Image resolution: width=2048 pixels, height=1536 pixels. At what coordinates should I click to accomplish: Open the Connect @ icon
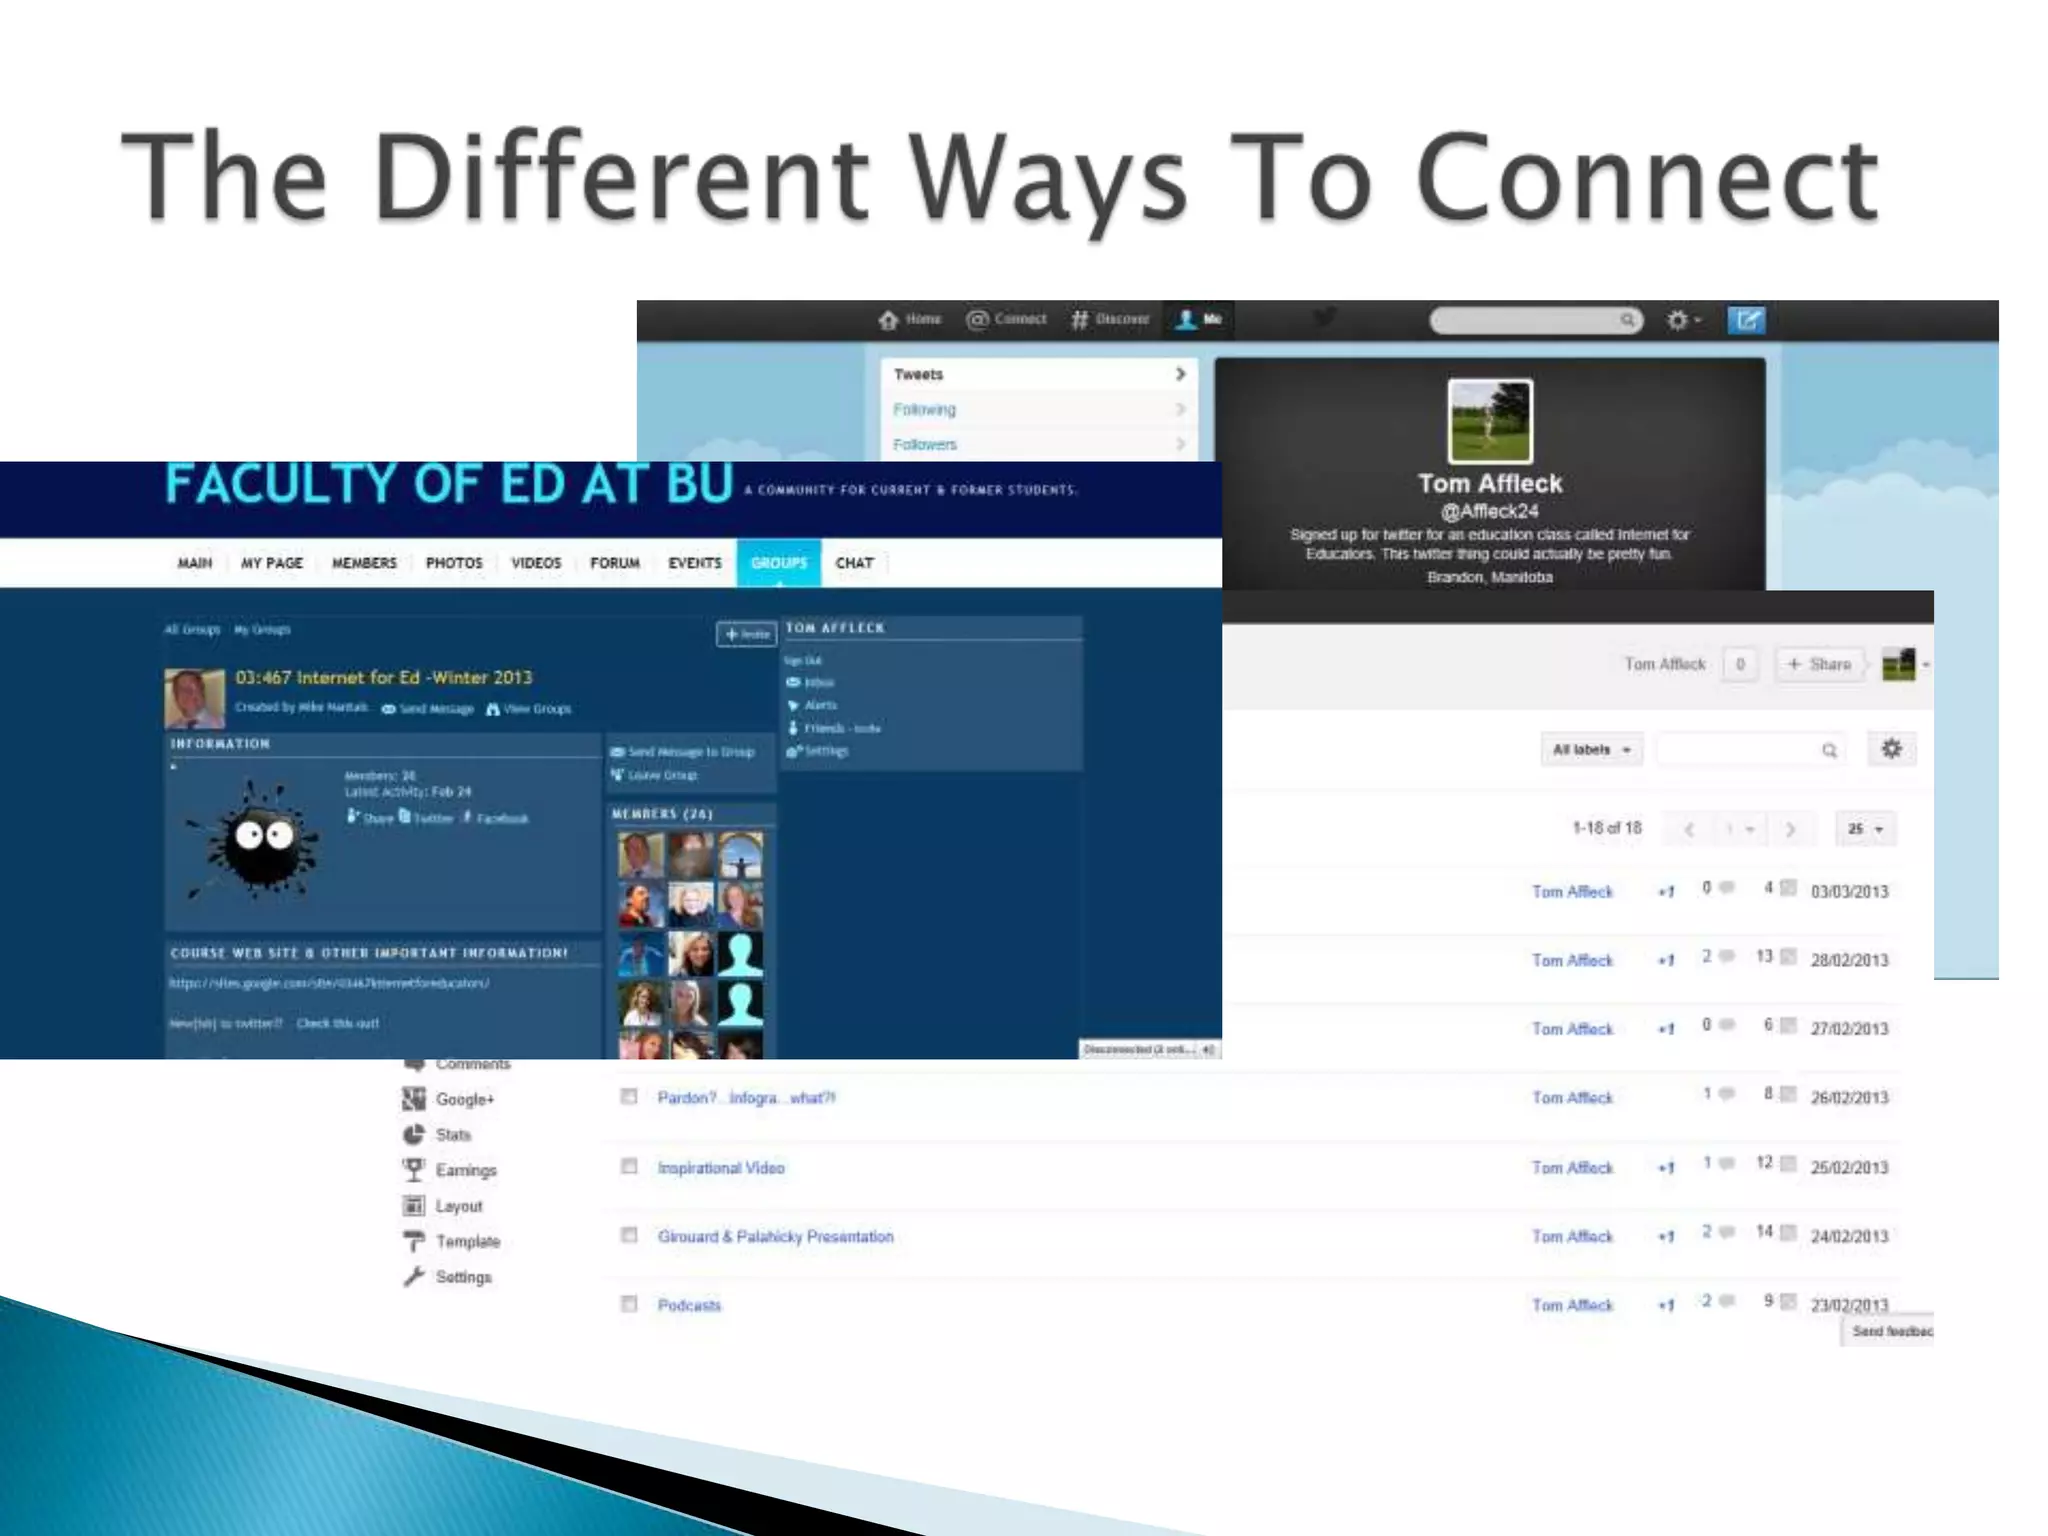977,320
